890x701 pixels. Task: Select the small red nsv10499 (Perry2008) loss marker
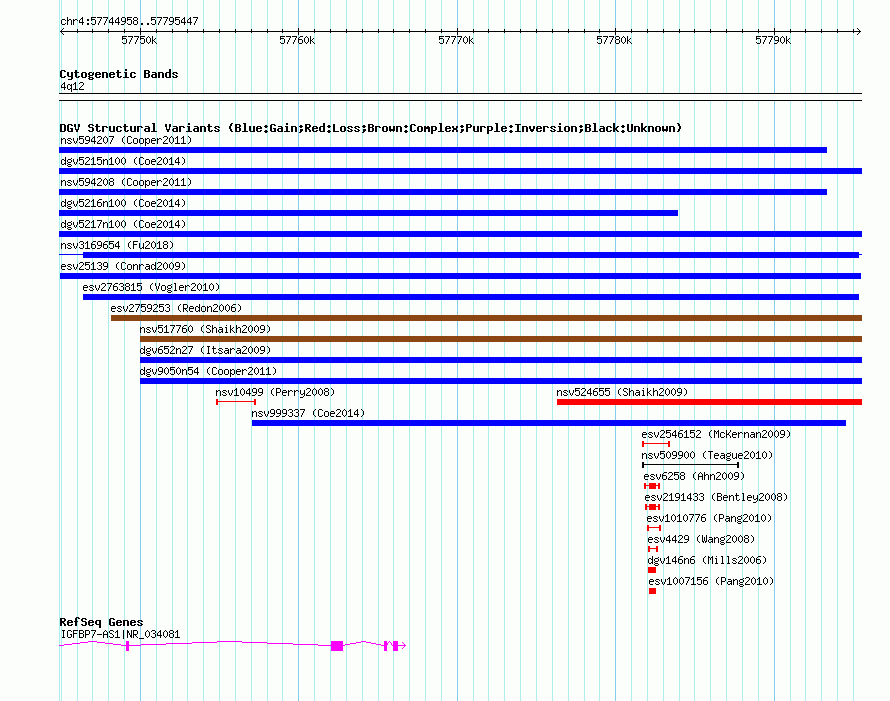click(x=236, y=402)
